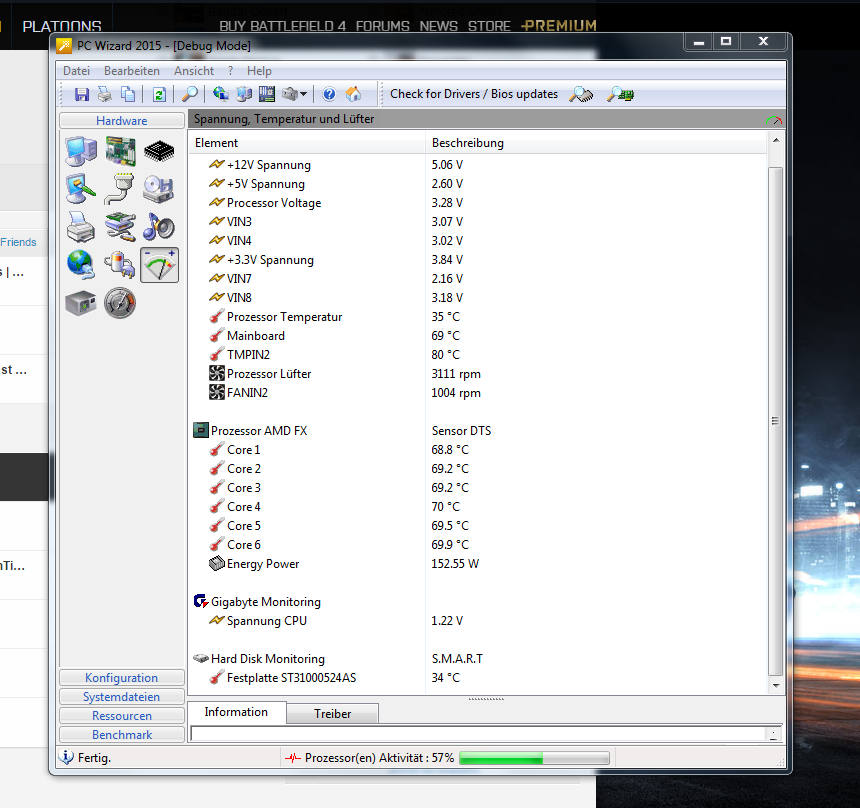Viewport: 860px width, 808px height.
Task: Click the vertical scrollbar thumb of list
Action: point(776,421)
